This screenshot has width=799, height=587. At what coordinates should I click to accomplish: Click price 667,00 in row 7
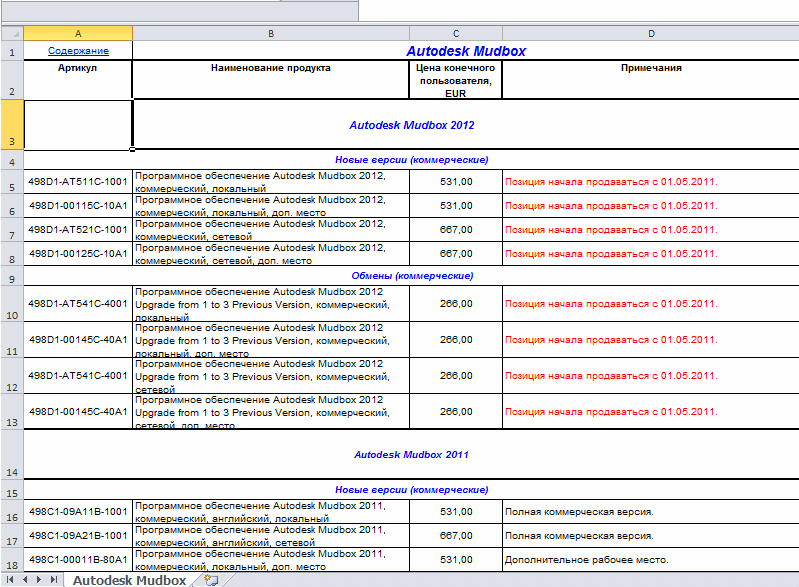(456, 230)
